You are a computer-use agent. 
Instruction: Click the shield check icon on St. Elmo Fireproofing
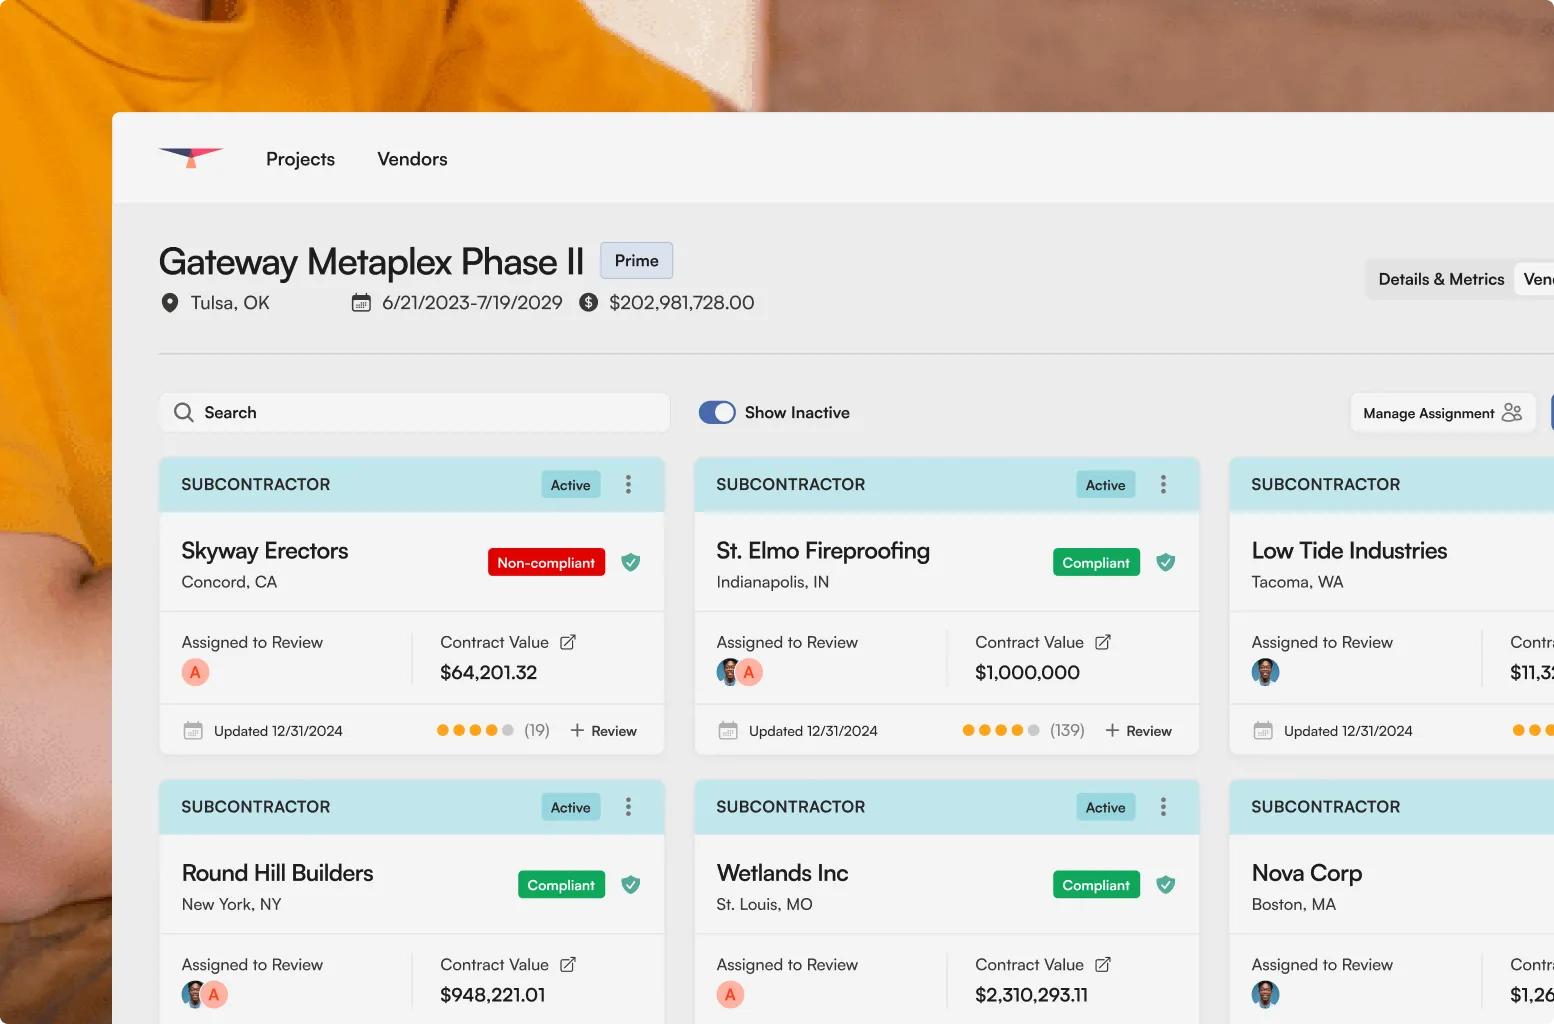tap(1166, 562)
